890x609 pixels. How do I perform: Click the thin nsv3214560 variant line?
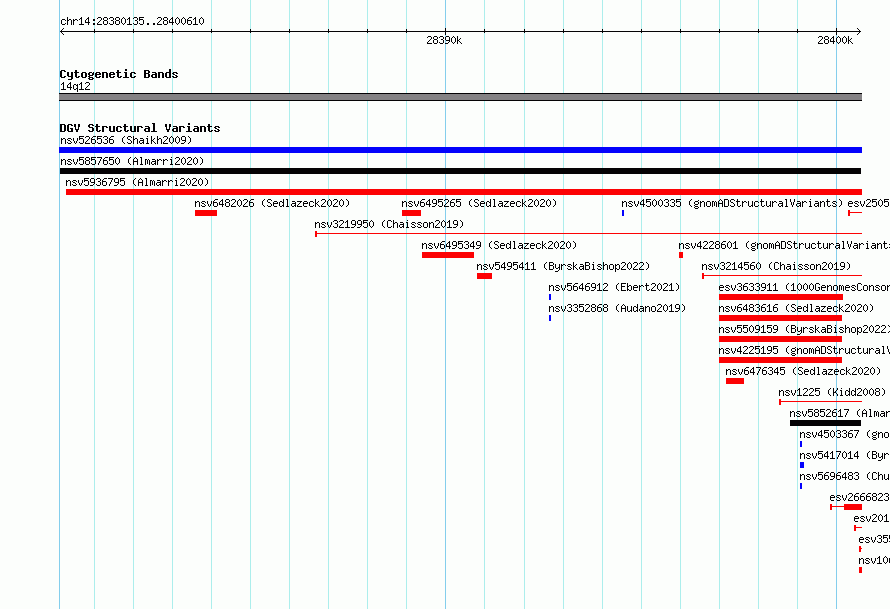[782, 276]
